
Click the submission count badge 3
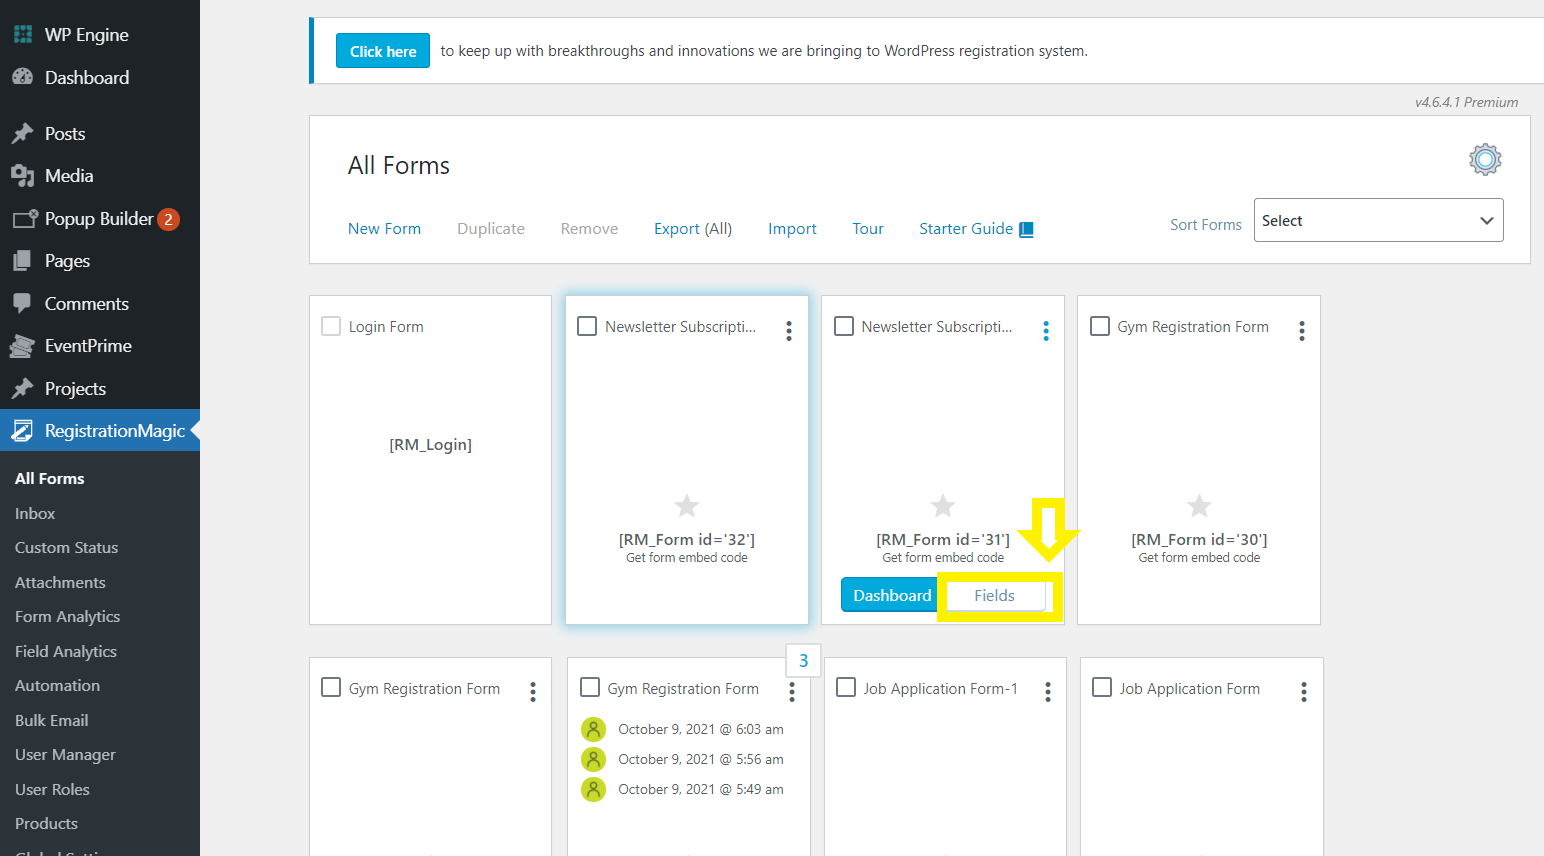pos(804,661)
